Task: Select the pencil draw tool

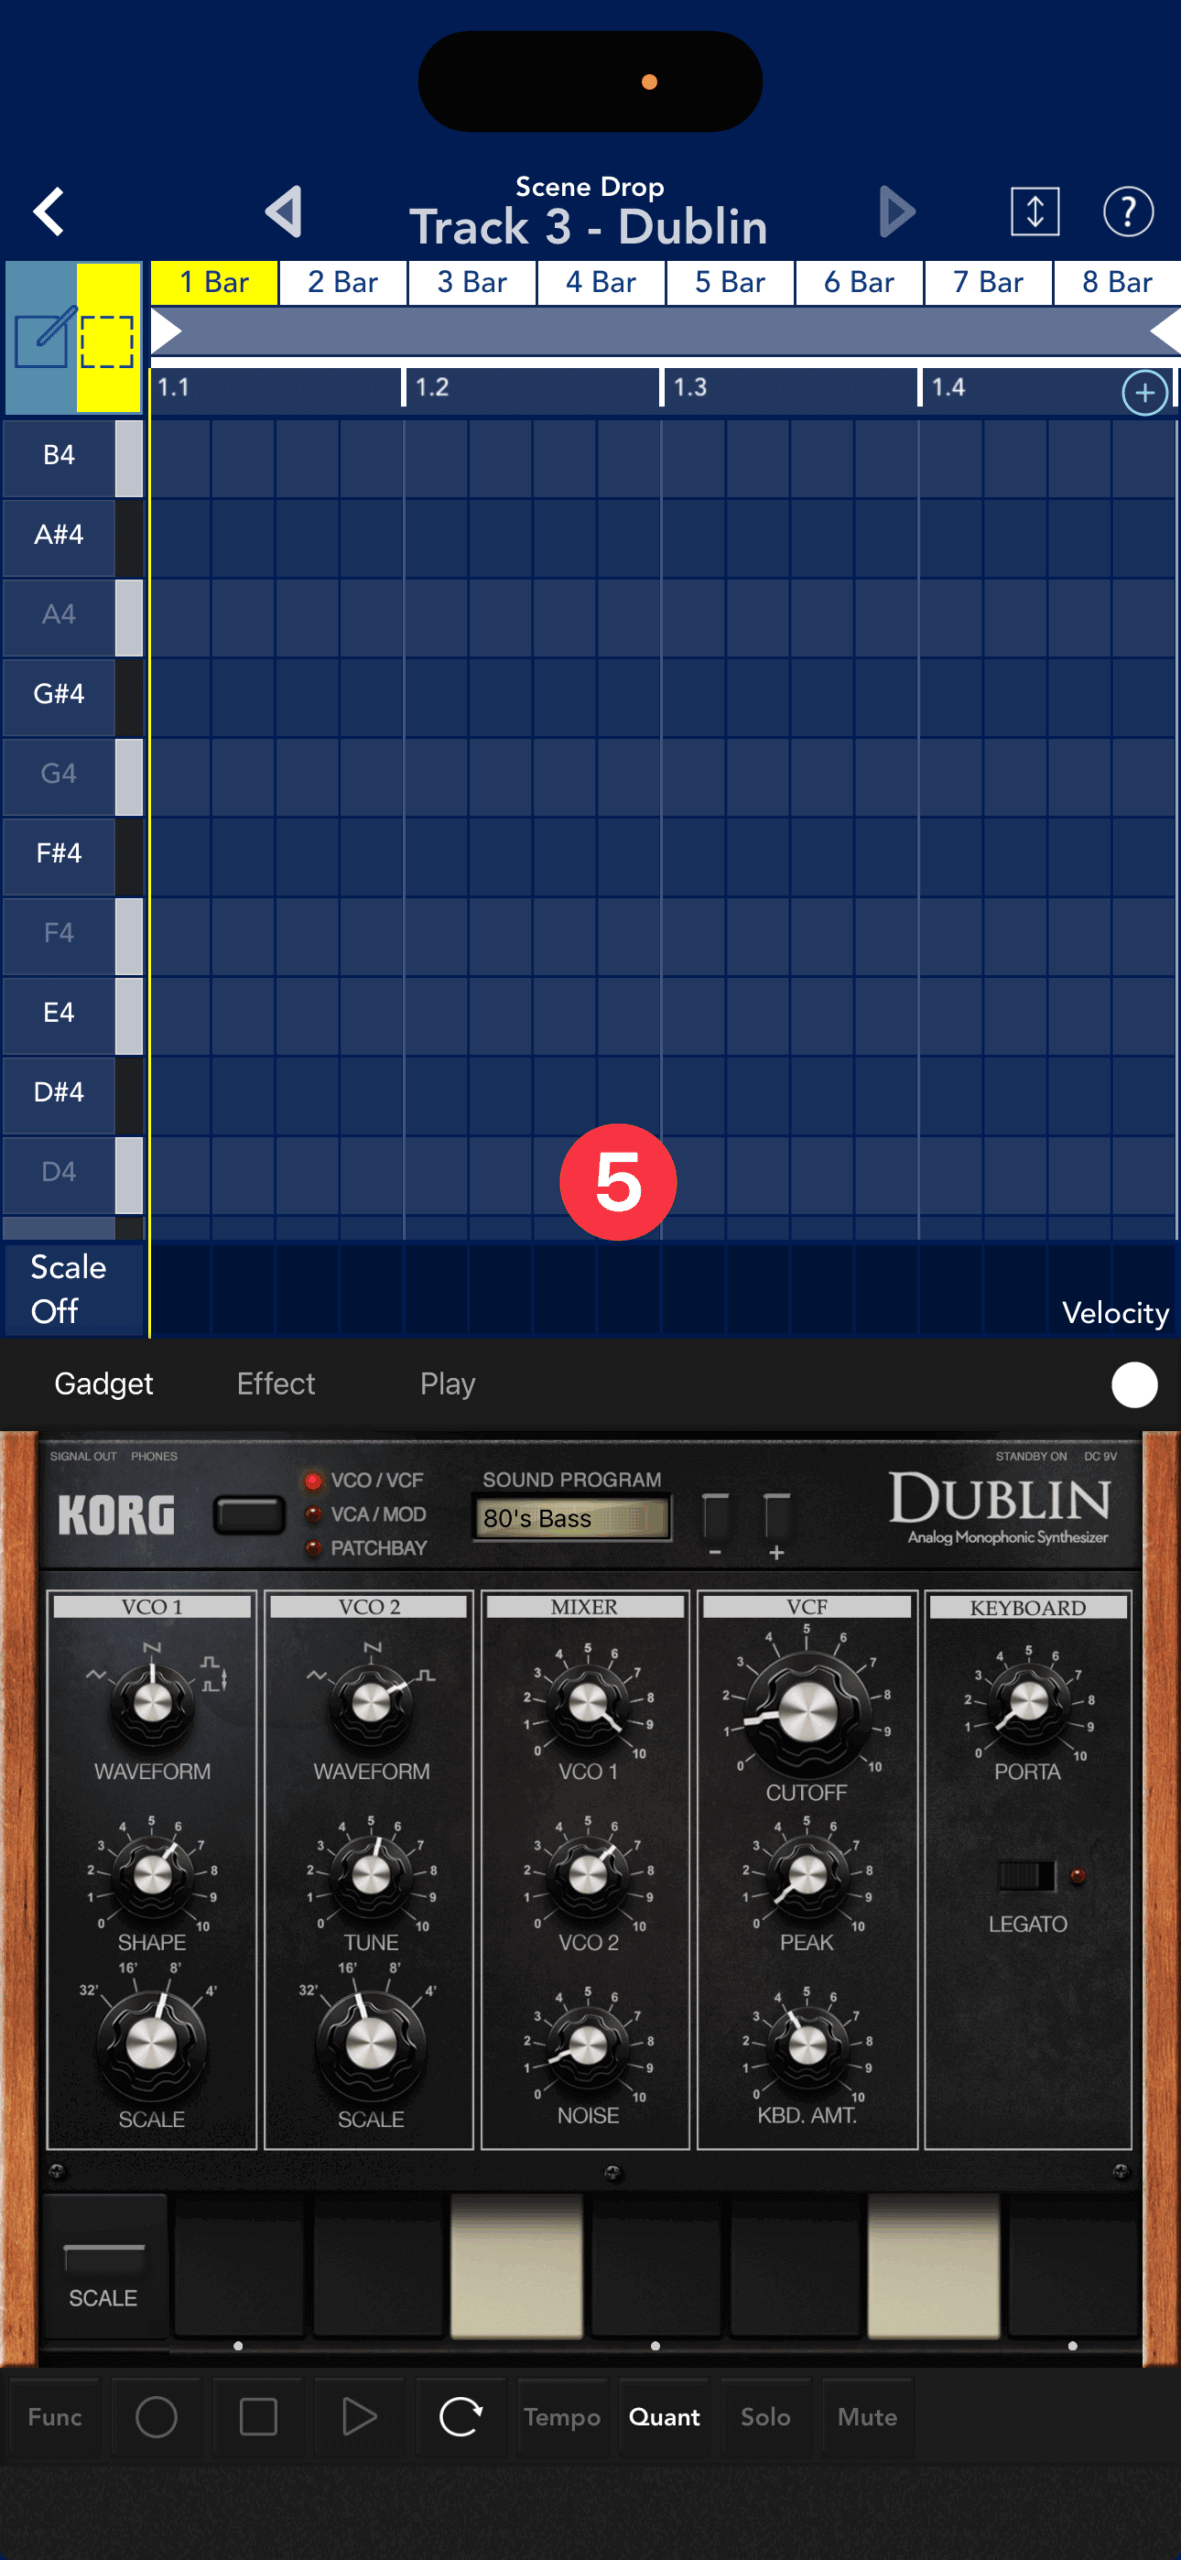Action: 41,338
